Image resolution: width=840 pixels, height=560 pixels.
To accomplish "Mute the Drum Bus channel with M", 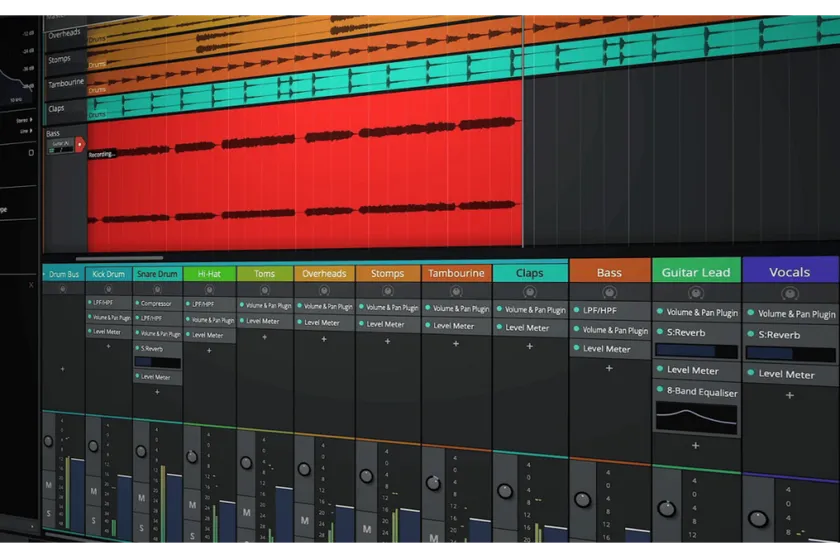I will click(x=49, y=485).
